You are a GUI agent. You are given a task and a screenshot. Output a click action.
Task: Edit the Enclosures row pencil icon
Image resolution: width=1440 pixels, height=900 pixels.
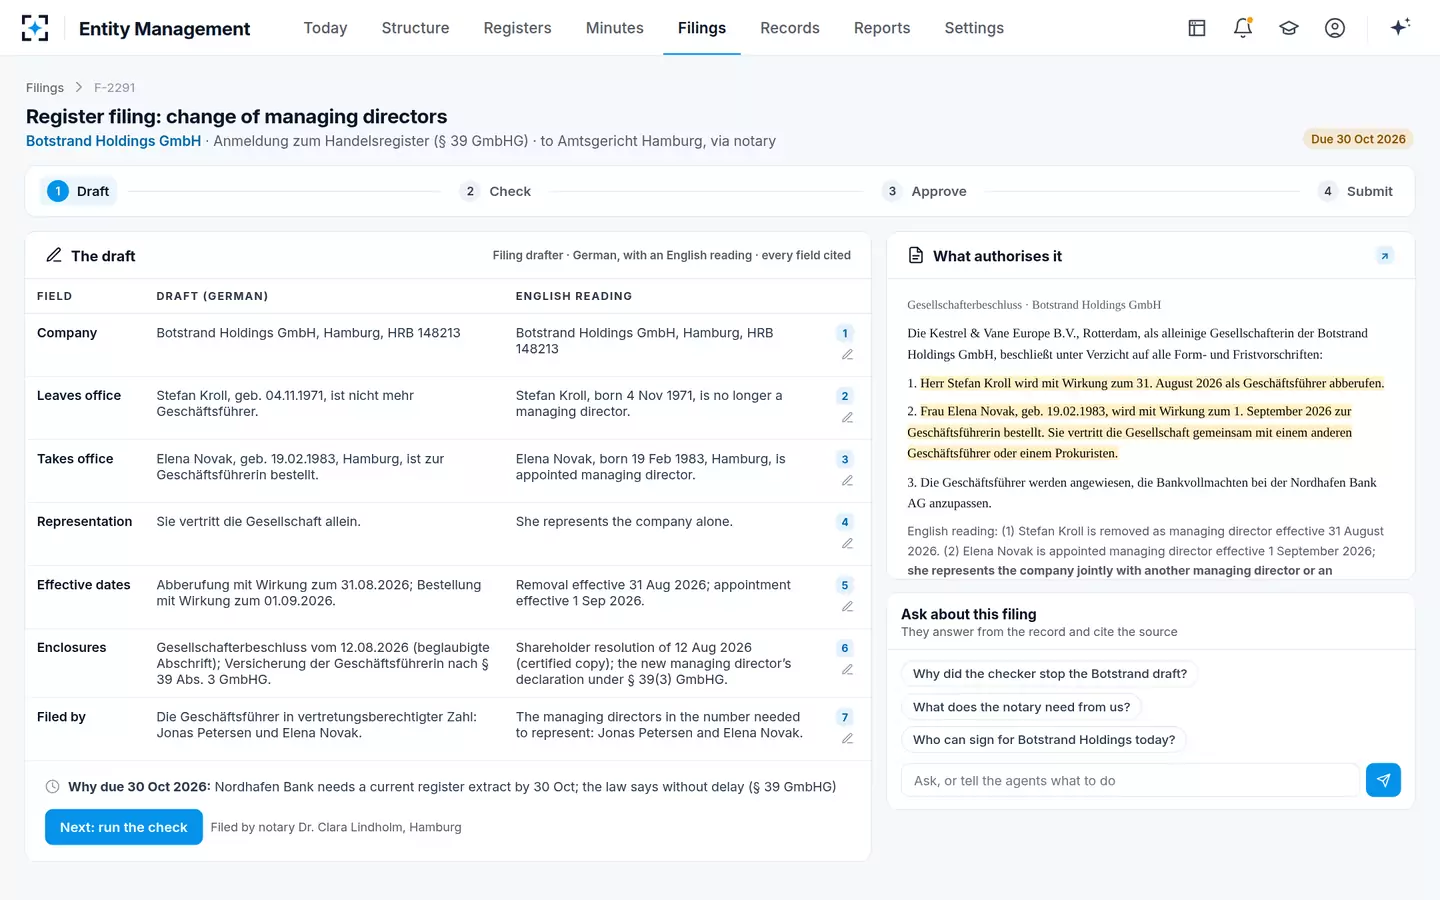click(847, 670)
